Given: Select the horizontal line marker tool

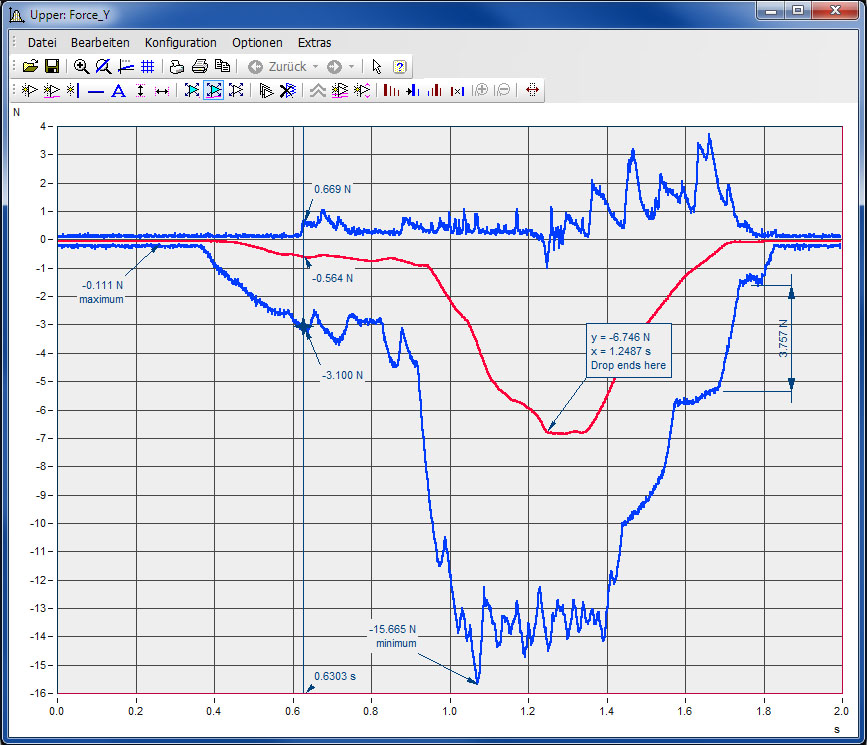Looking at the screenshot, I should (x=96, y=91).
